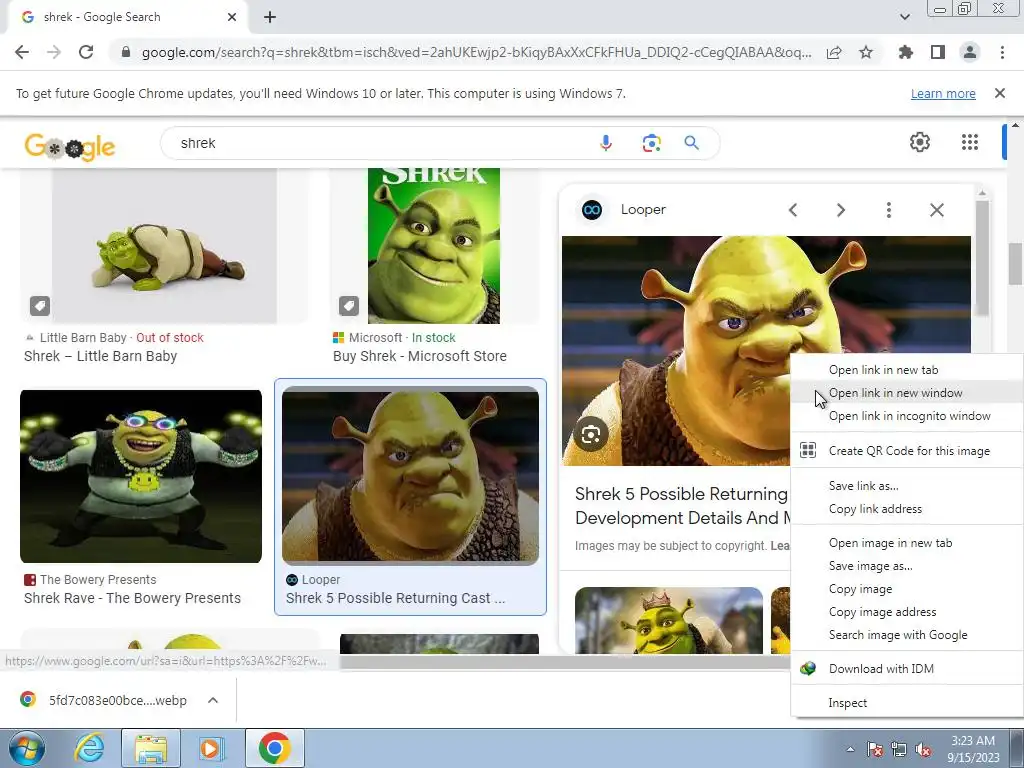Open Windows Explorer folder in taskbar
The height and width of the screenshot is (768, 1024).
pos(151,748)
